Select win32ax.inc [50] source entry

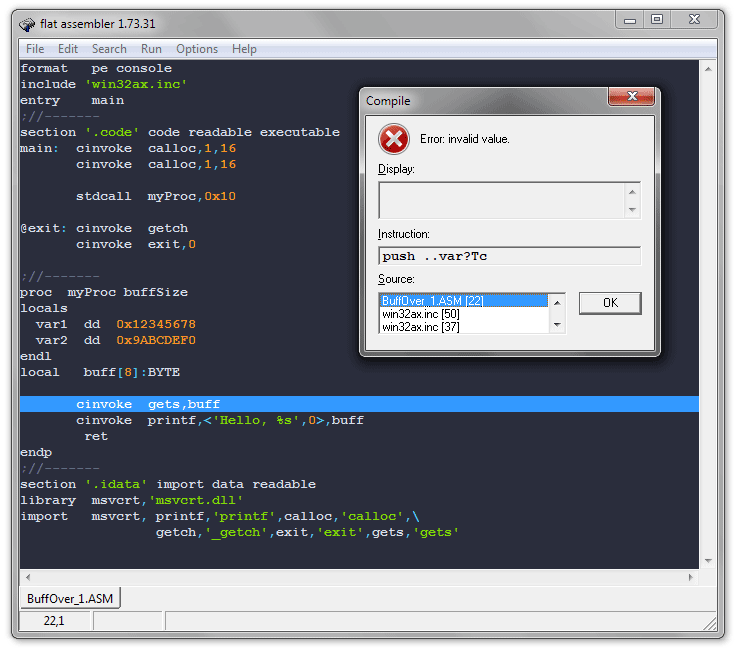click(x=463, y=313)
